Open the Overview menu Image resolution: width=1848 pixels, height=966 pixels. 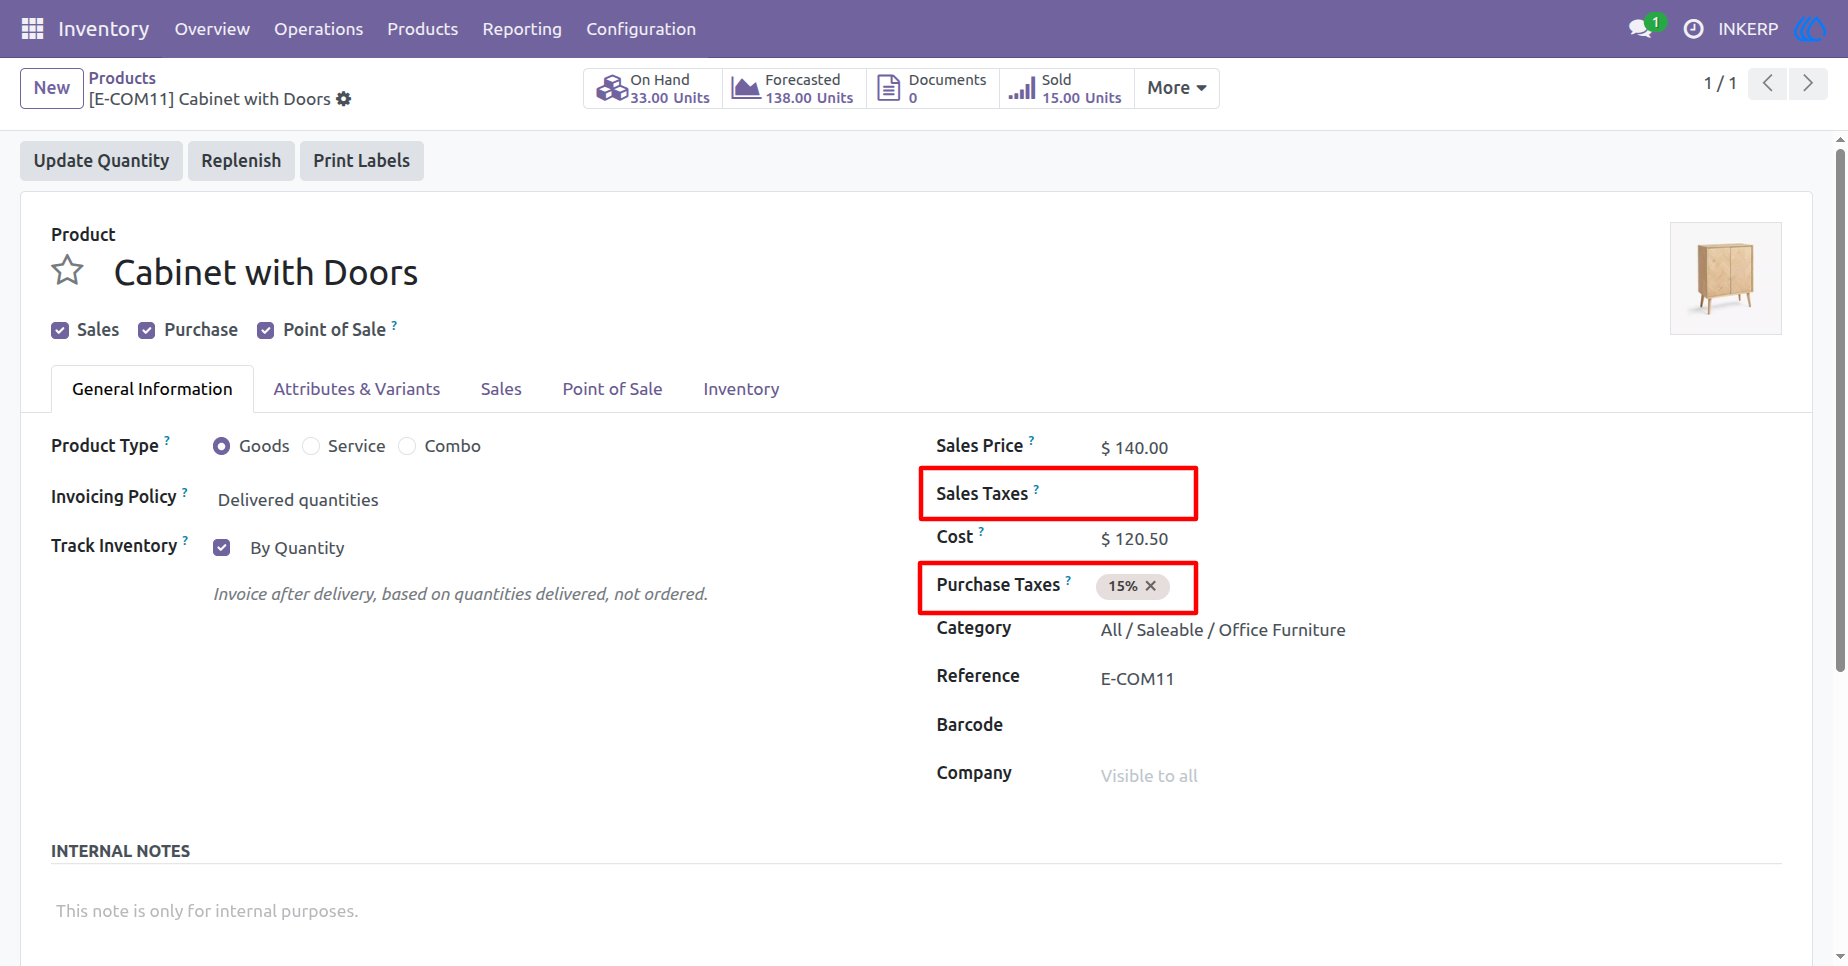(x=212, y=29)
